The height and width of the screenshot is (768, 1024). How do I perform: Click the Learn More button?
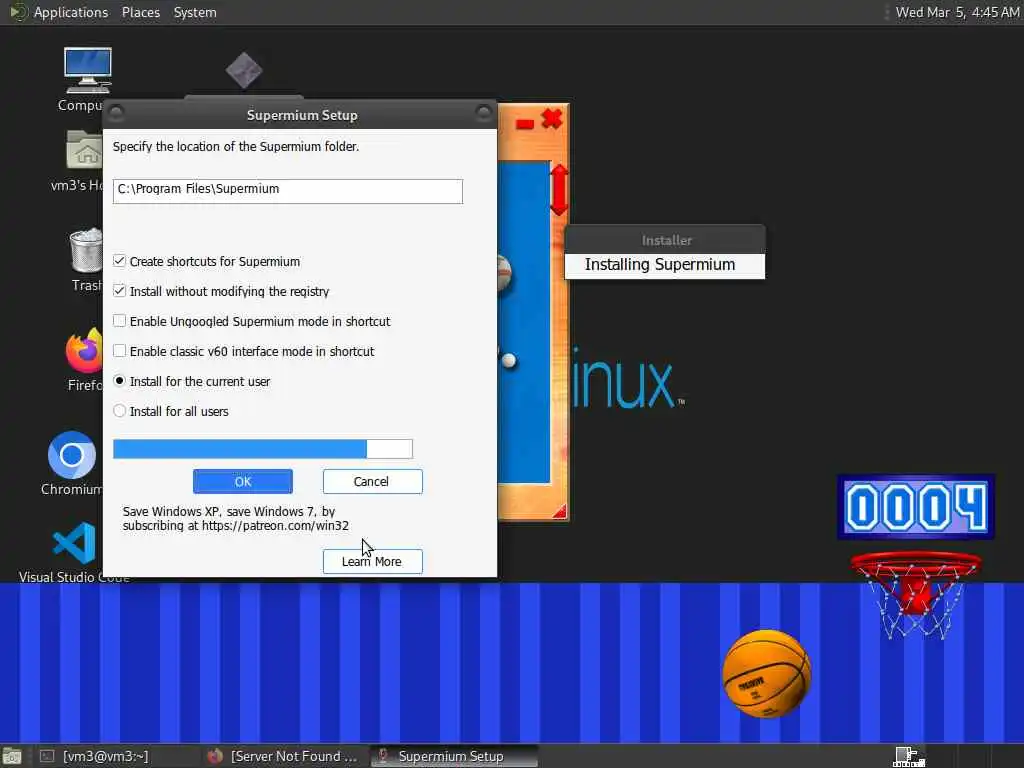point(372,562)
